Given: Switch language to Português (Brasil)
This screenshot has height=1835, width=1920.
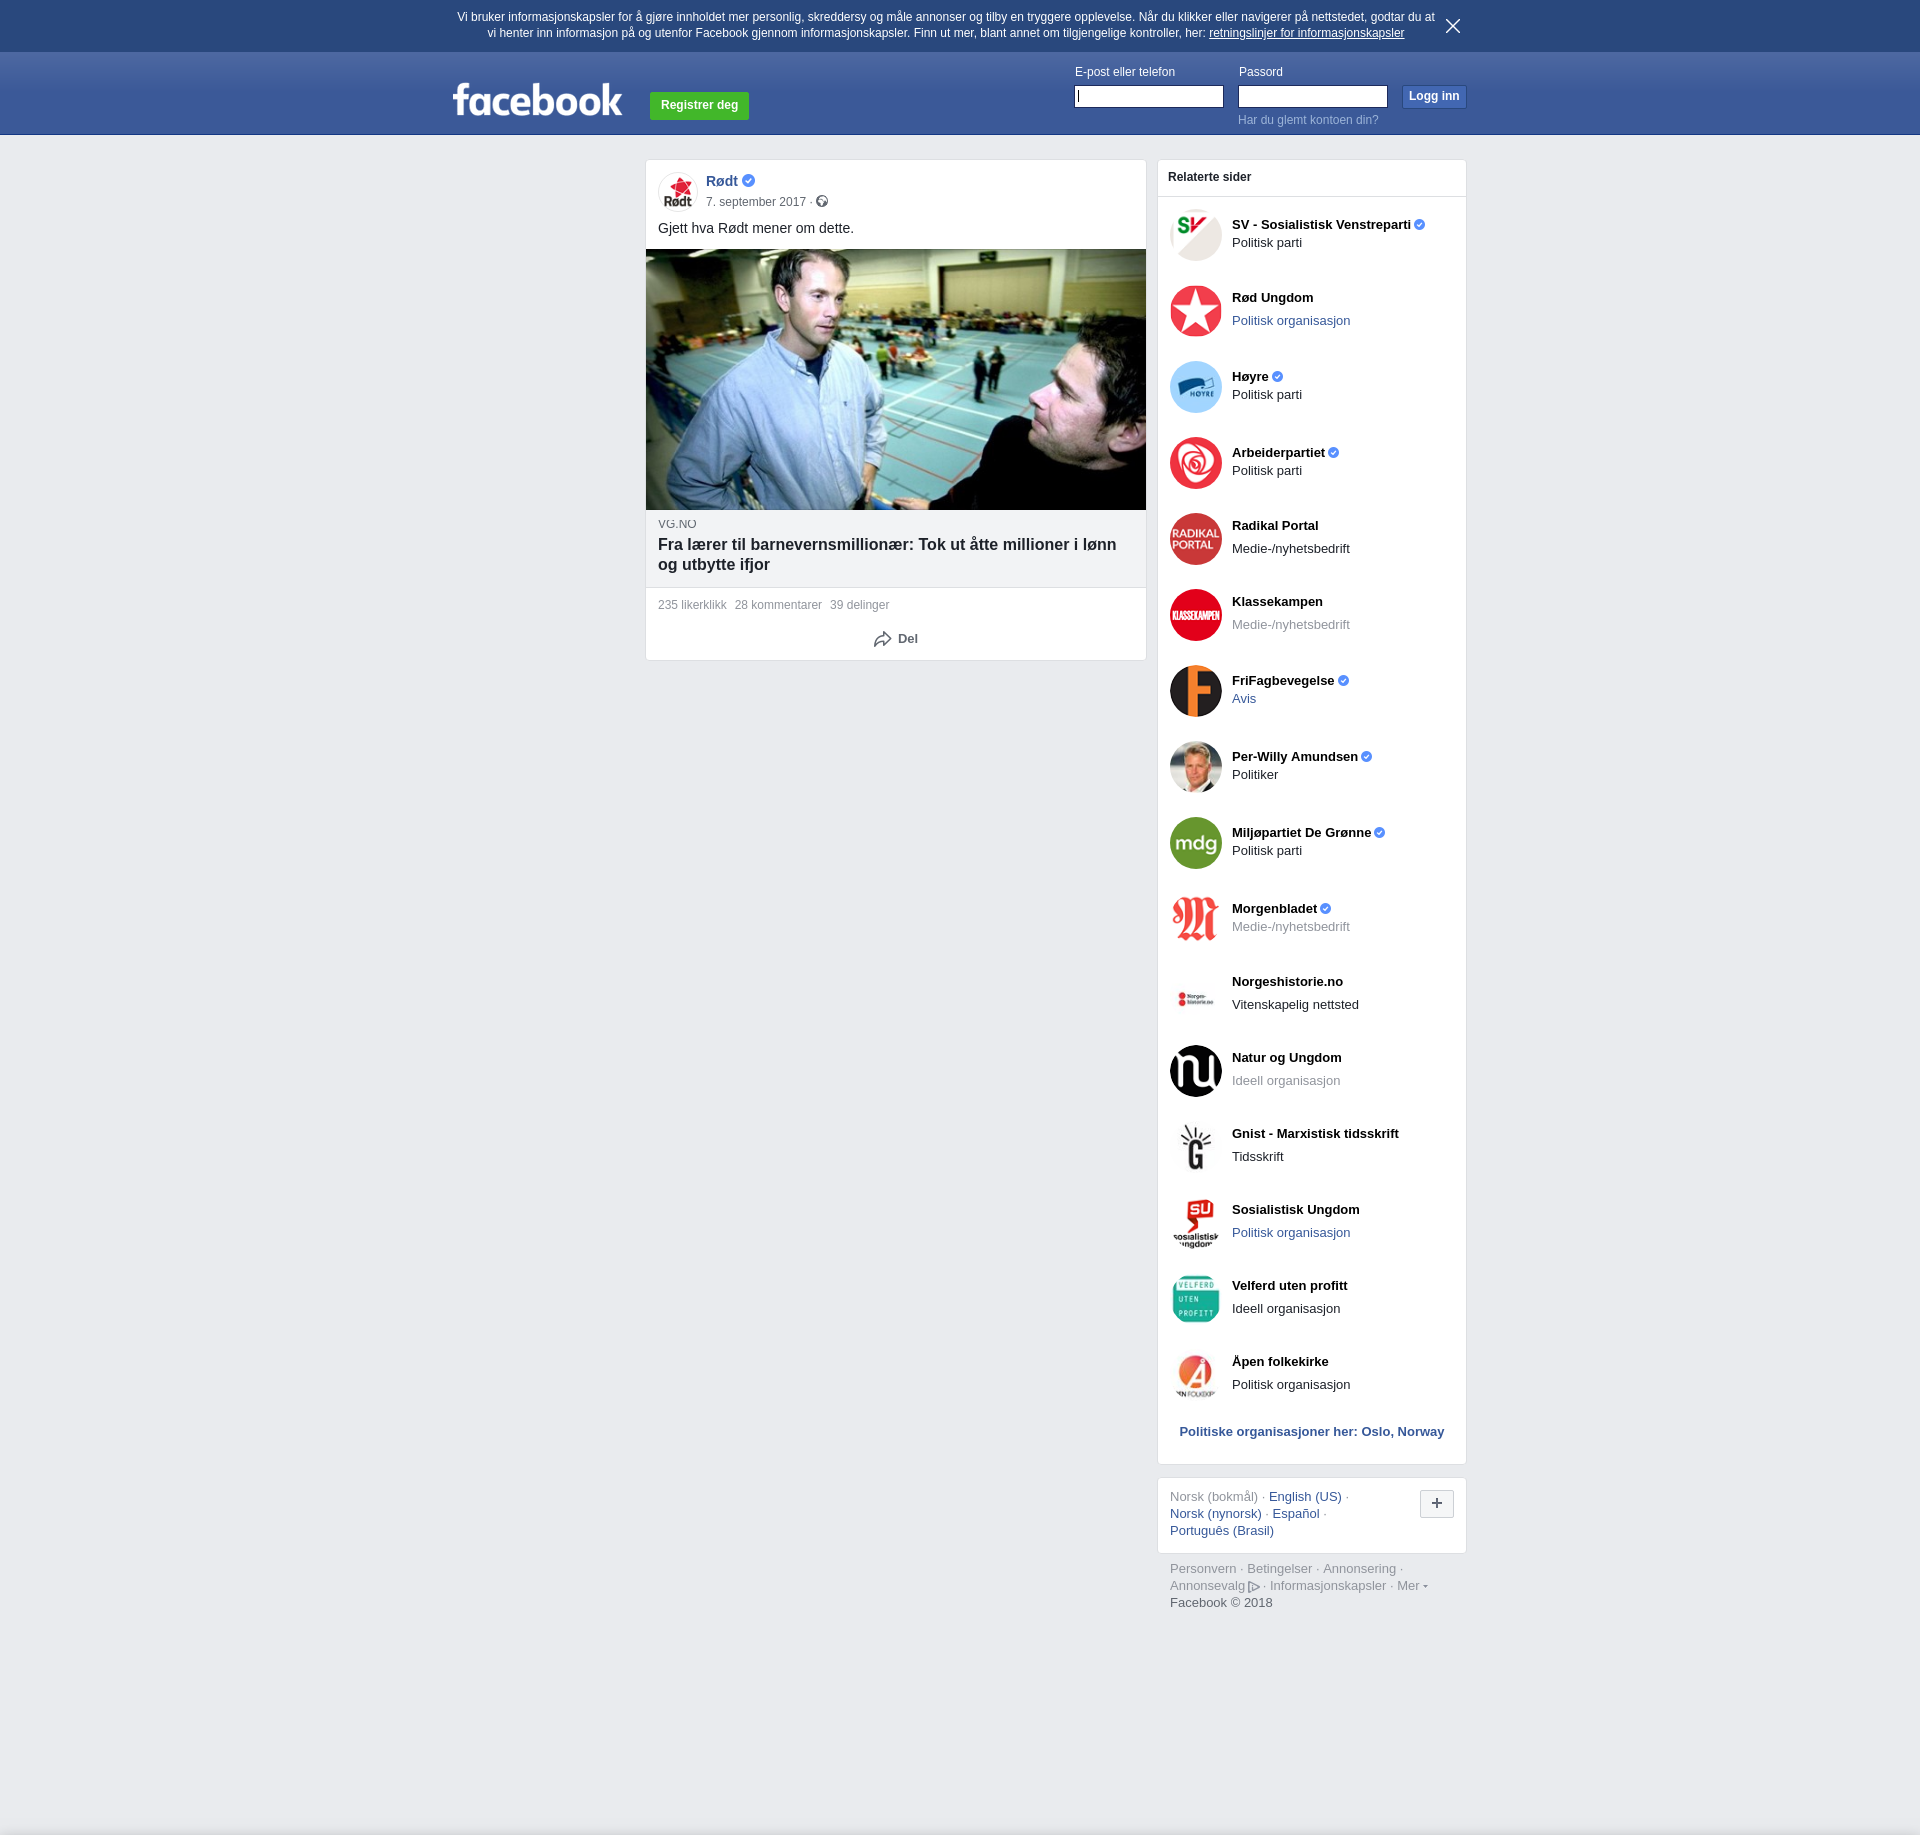Looking at the screenshot, I should click(x=1222, y=1531).
